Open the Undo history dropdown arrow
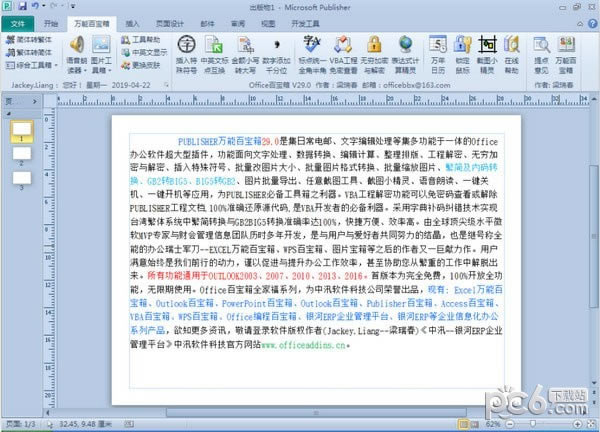Screen dimensions: 600x432 point(43,6)
